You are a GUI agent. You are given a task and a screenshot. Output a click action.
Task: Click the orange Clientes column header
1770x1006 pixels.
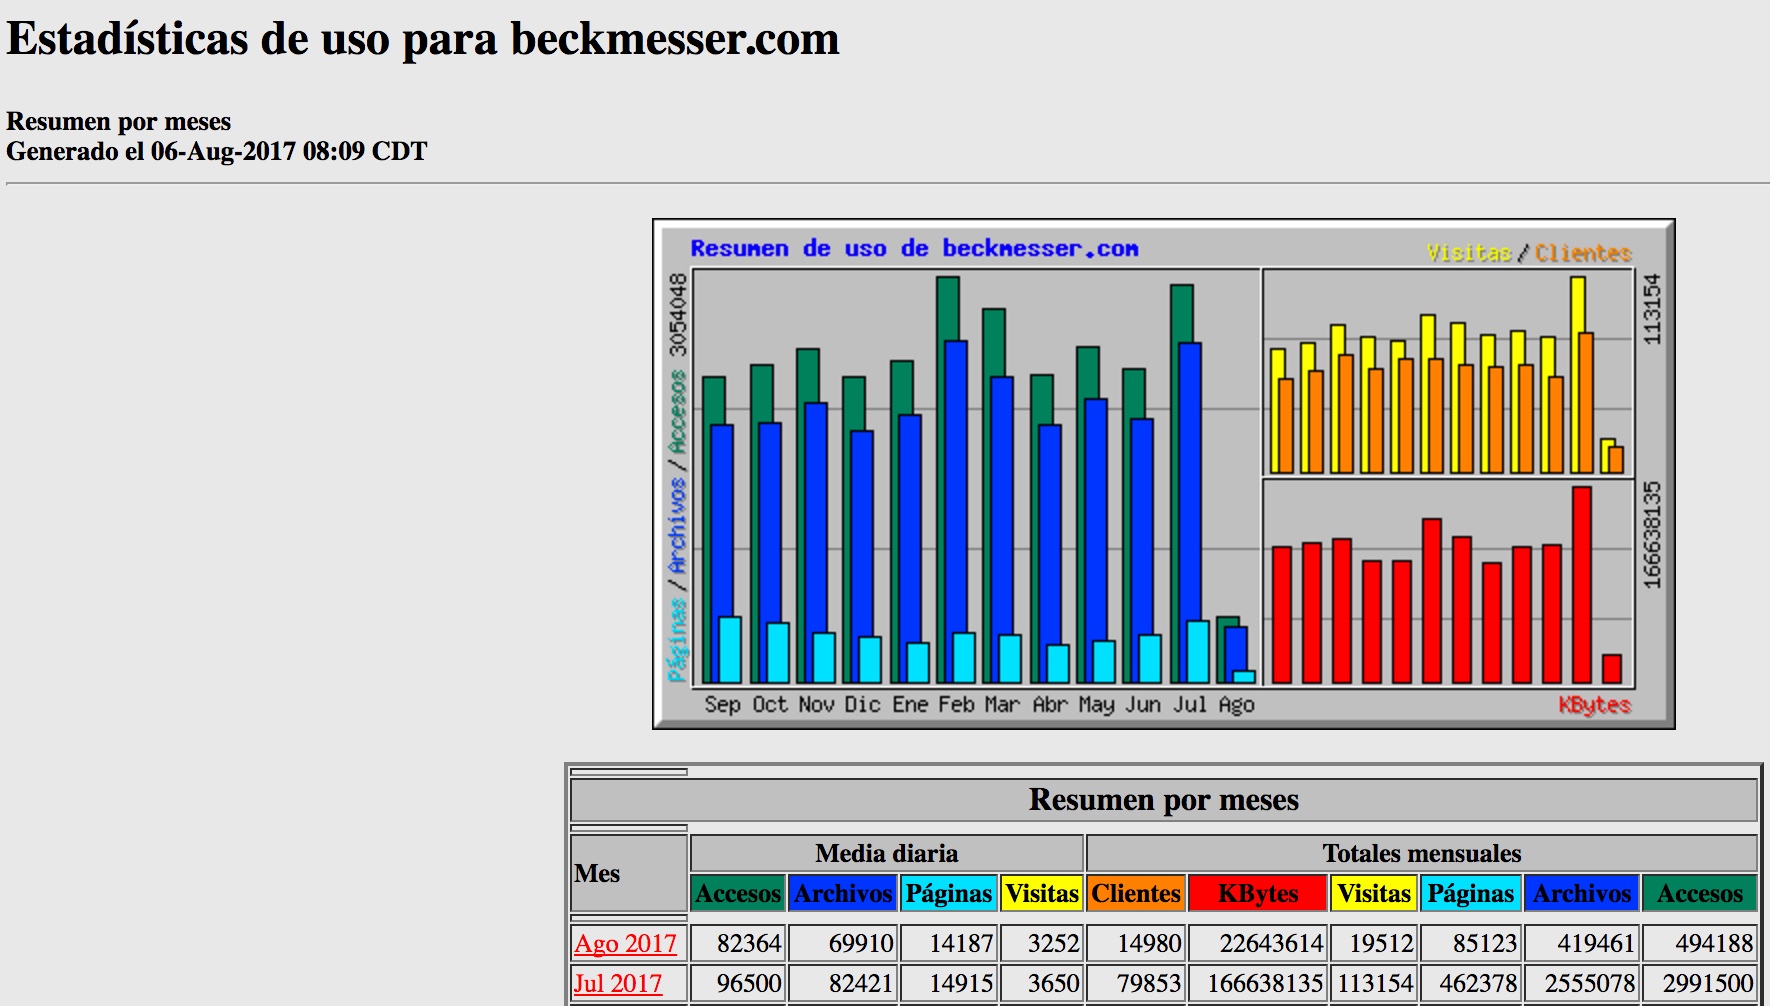[x=1135, y=893]
